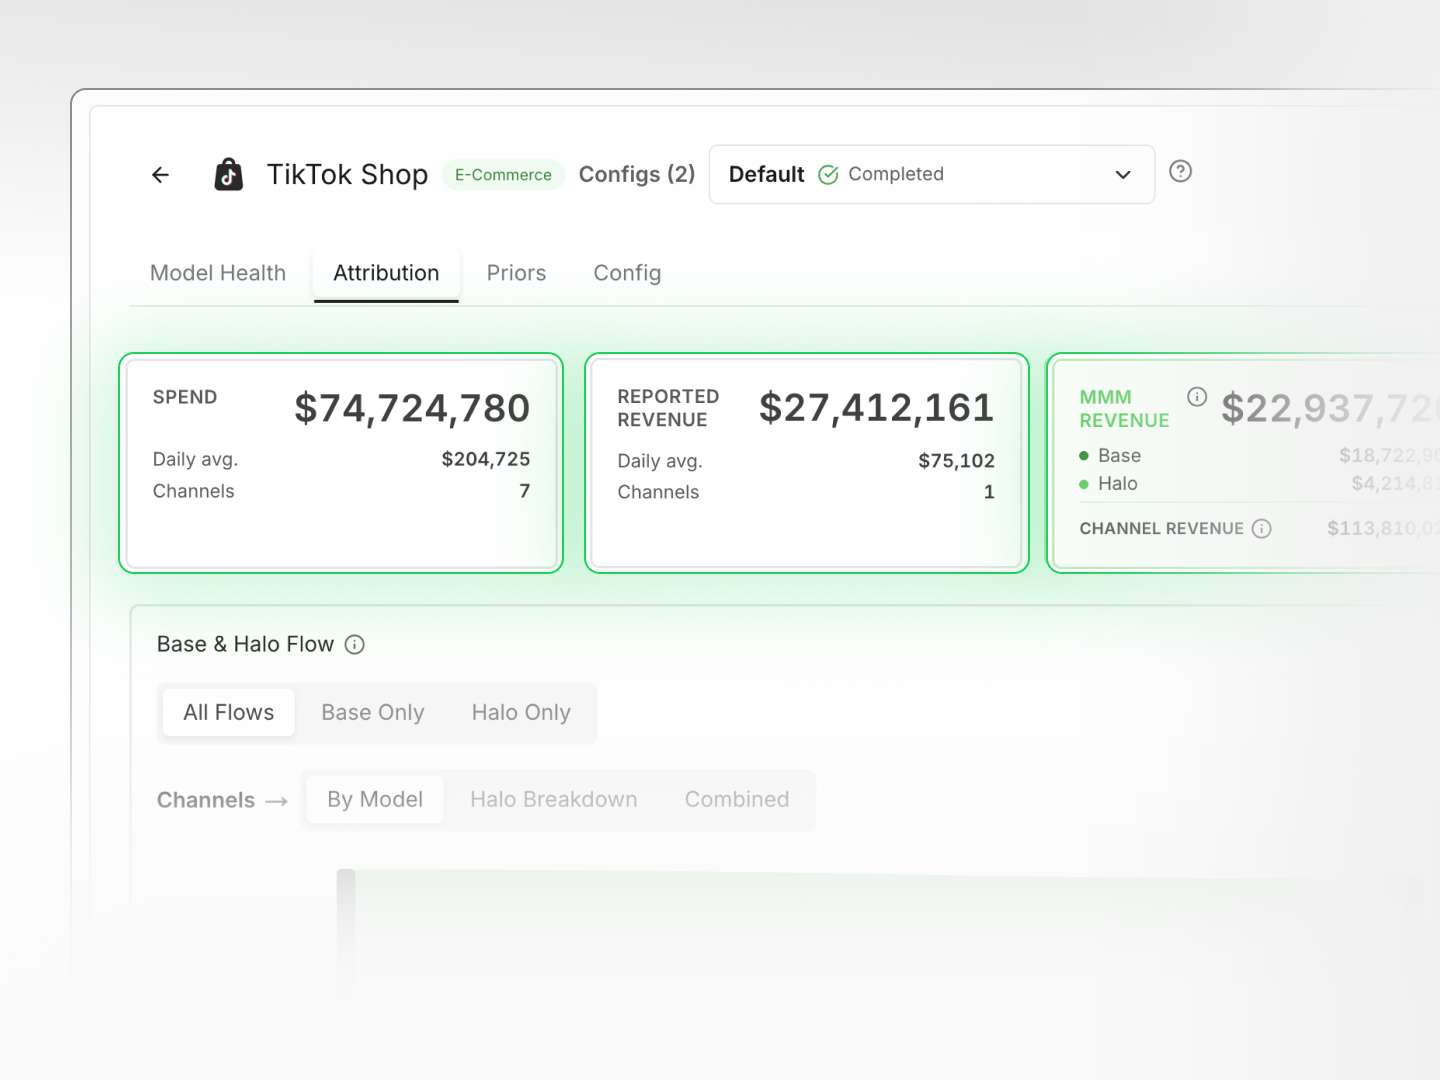Click the MMM REVENUE card heading
Screen dimensions: 1440x1080
click(1124, 409)
